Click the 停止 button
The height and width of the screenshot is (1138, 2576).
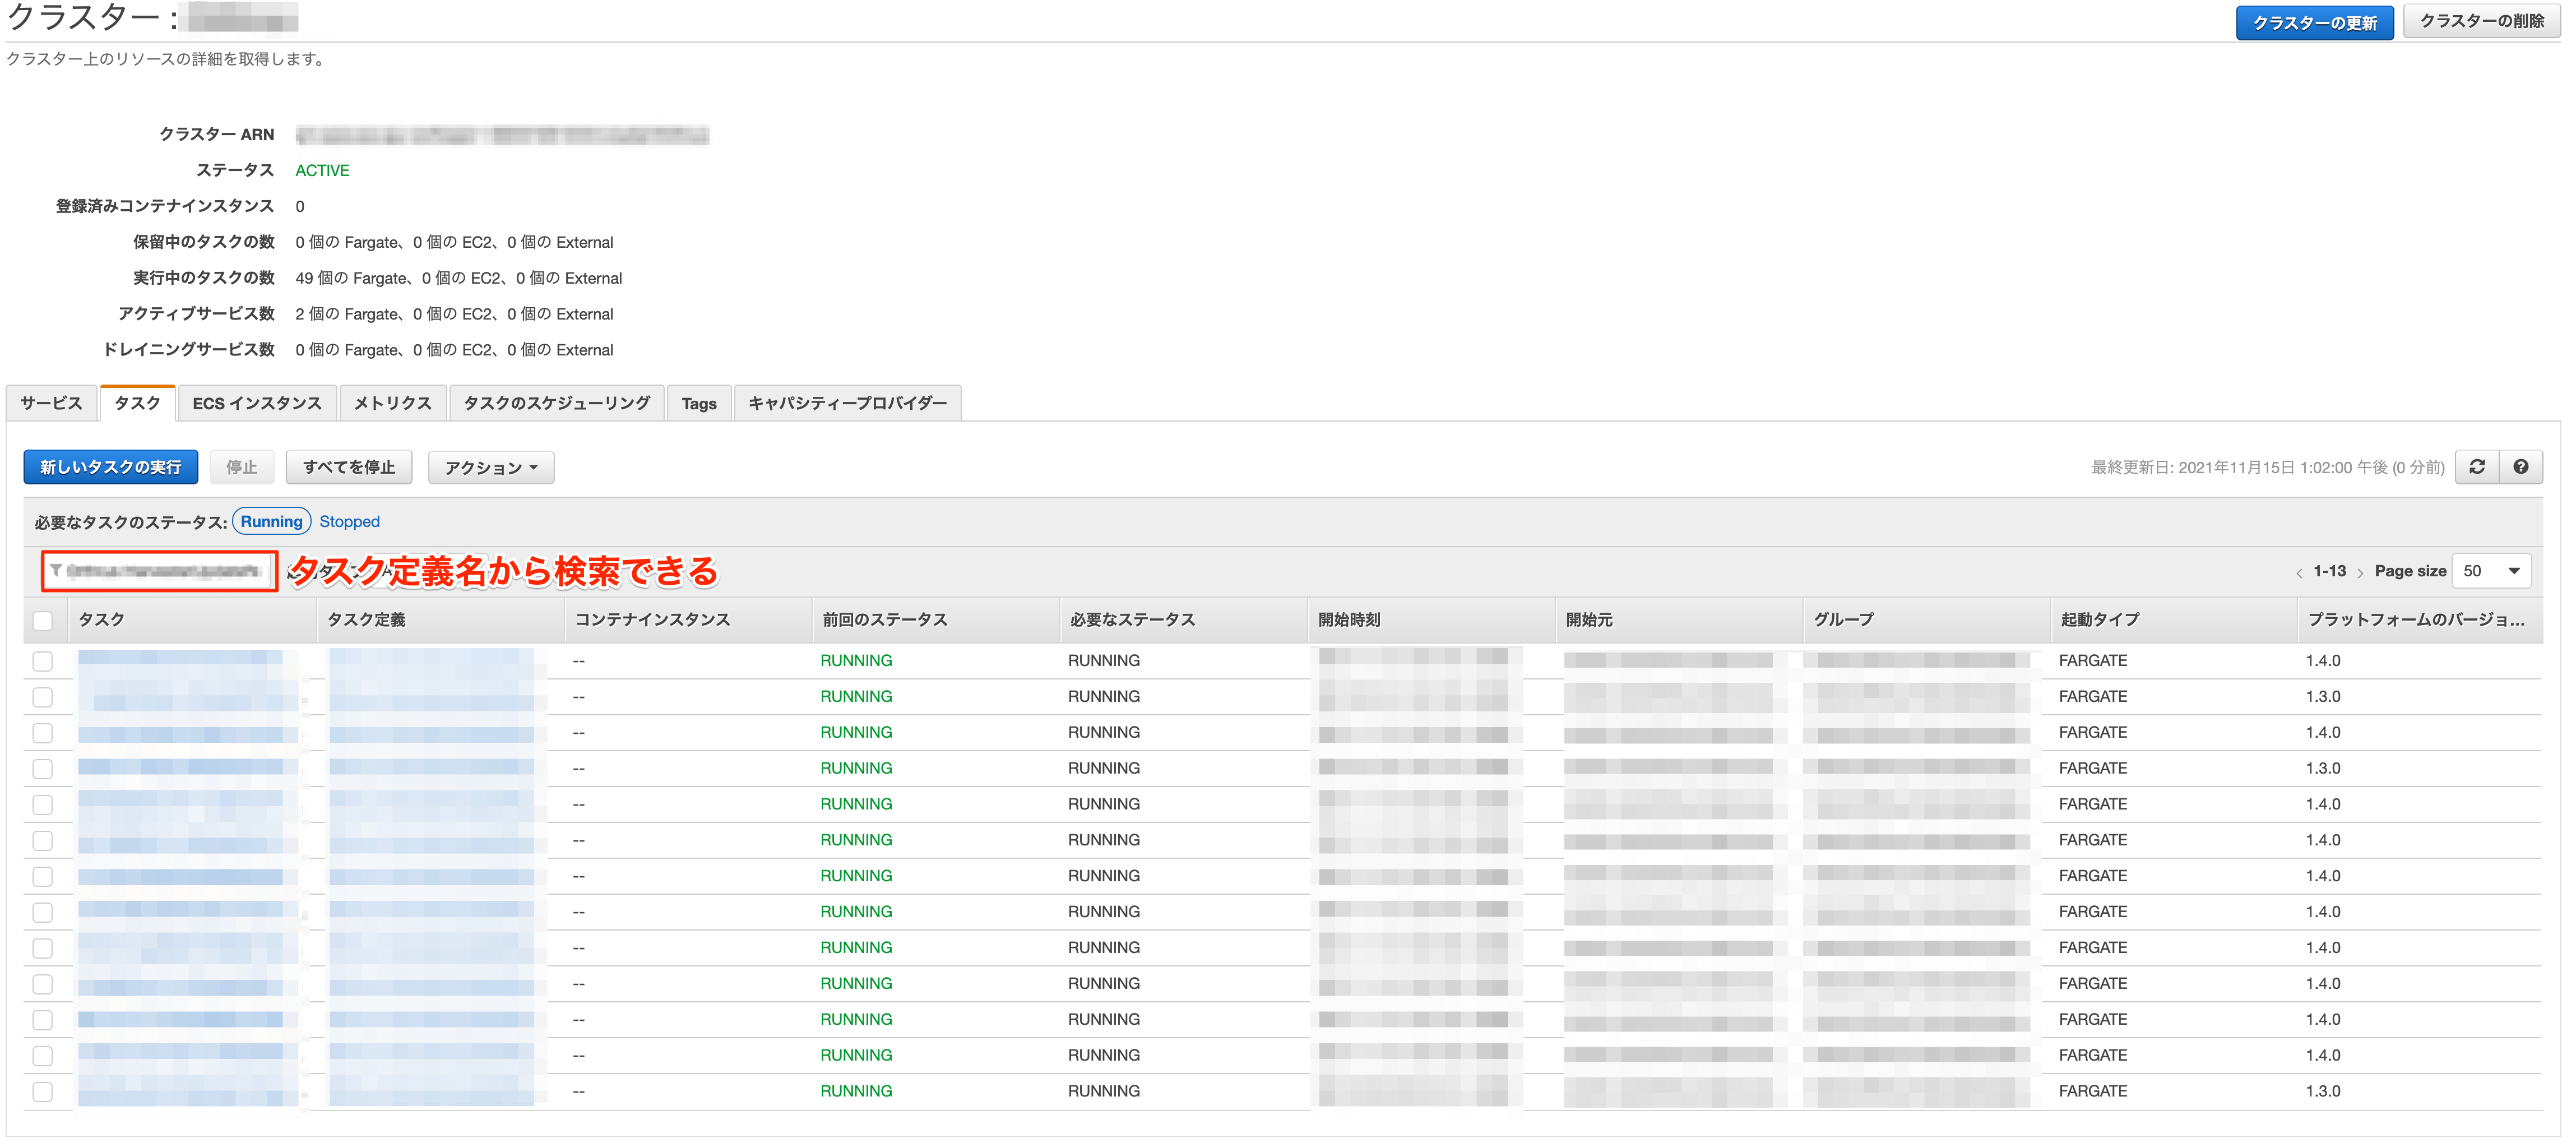242,467
